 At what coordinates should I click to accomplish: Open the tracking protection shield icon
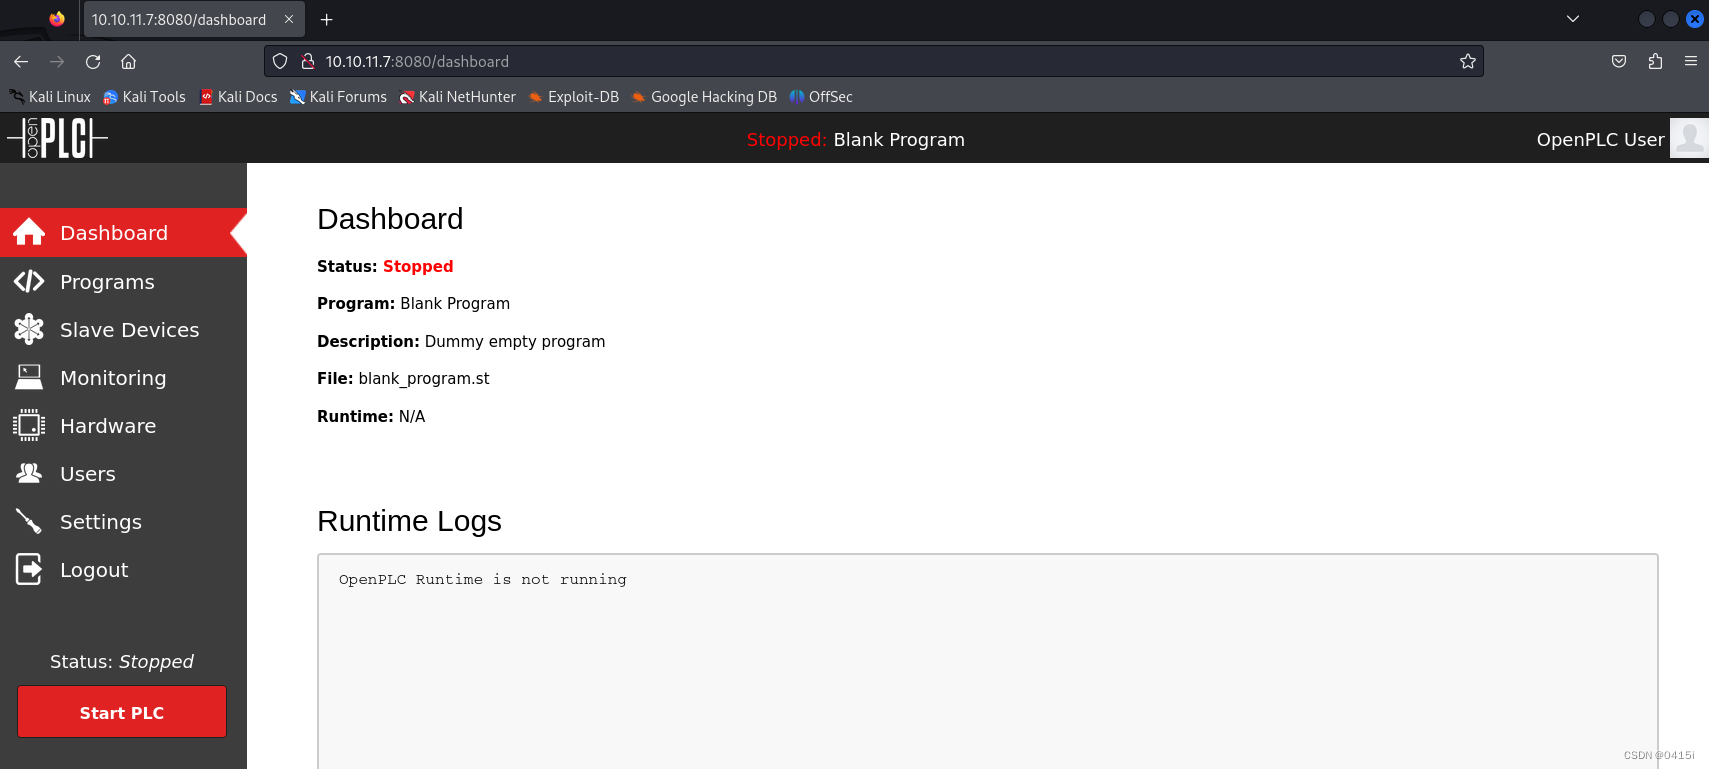click(280, 61)
